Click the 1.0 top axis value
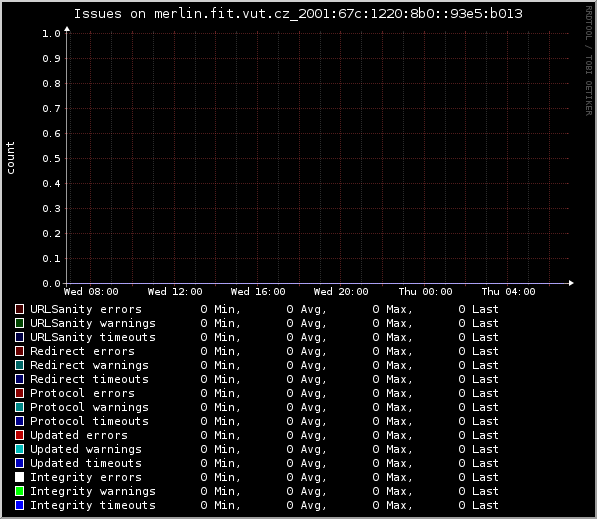Viewport: 597px width, 519px height. coord(51,34)
